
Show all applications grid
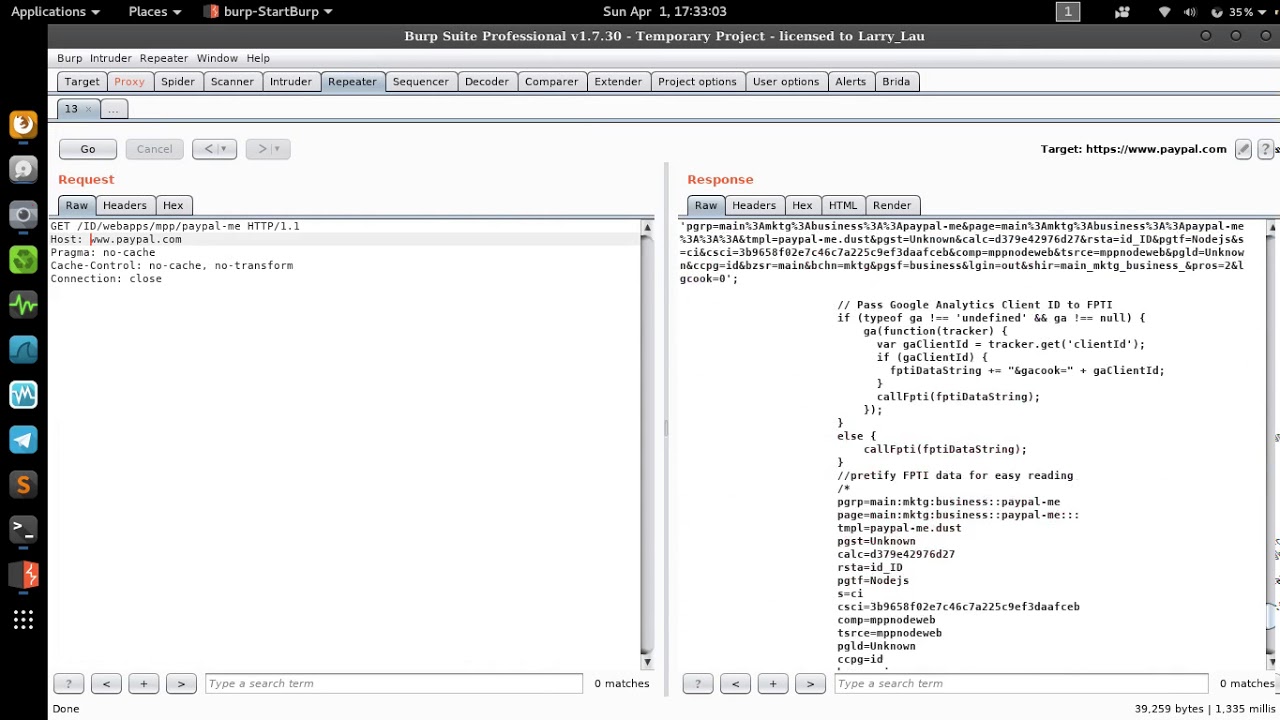tap(23, 621)
